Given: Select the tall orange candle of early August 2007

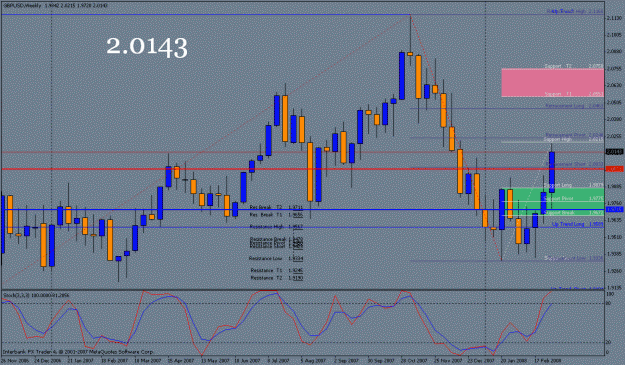Looking at the screenshot, I should coord(310,172).
